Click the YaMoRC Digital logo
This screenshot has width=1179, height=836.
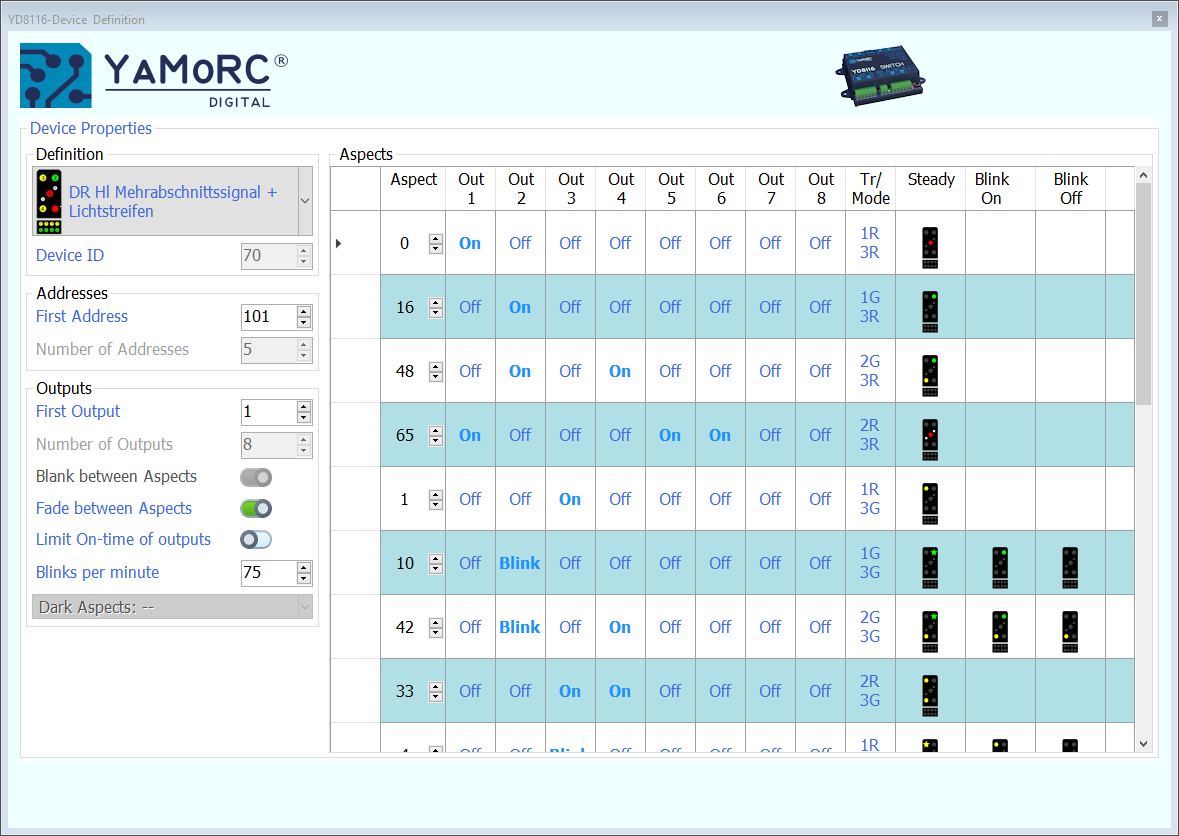153,75
